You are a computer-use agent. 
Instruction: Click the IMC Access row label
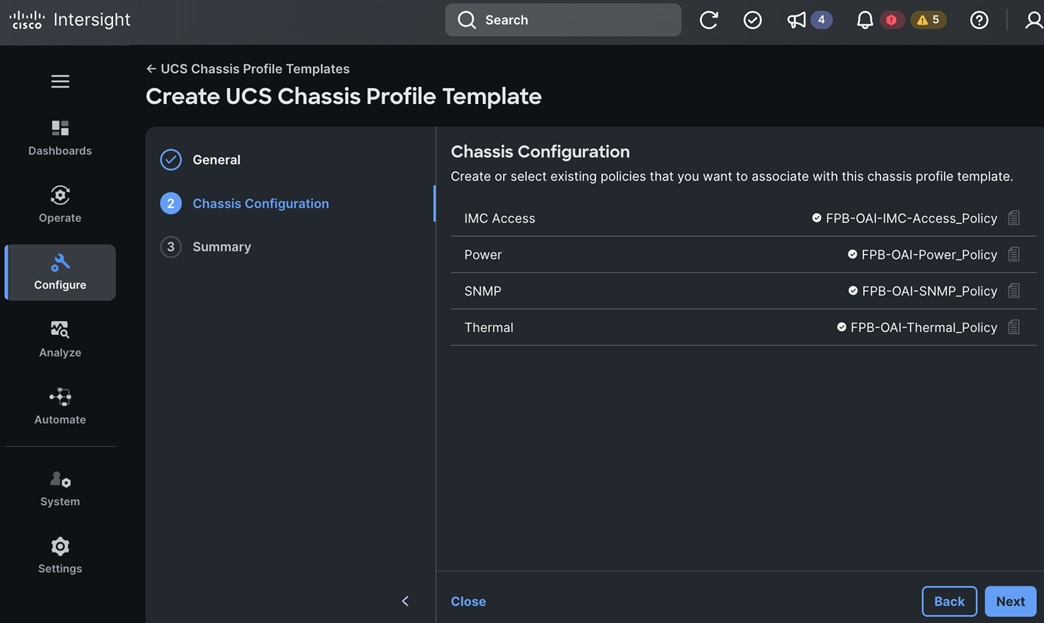click(499, 218)
